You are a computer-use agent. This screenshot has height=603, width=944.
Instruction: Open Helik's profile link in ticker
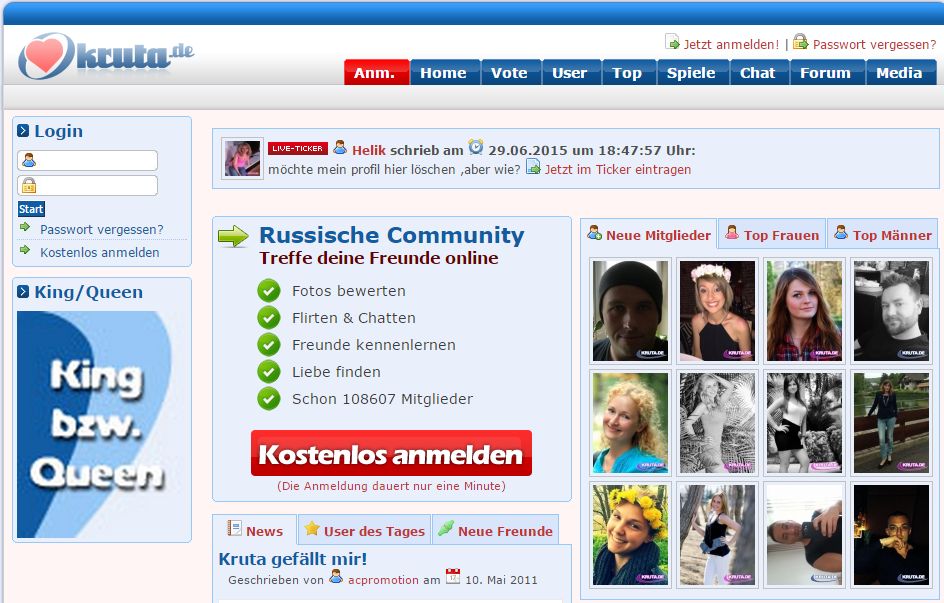coord(368,150)
